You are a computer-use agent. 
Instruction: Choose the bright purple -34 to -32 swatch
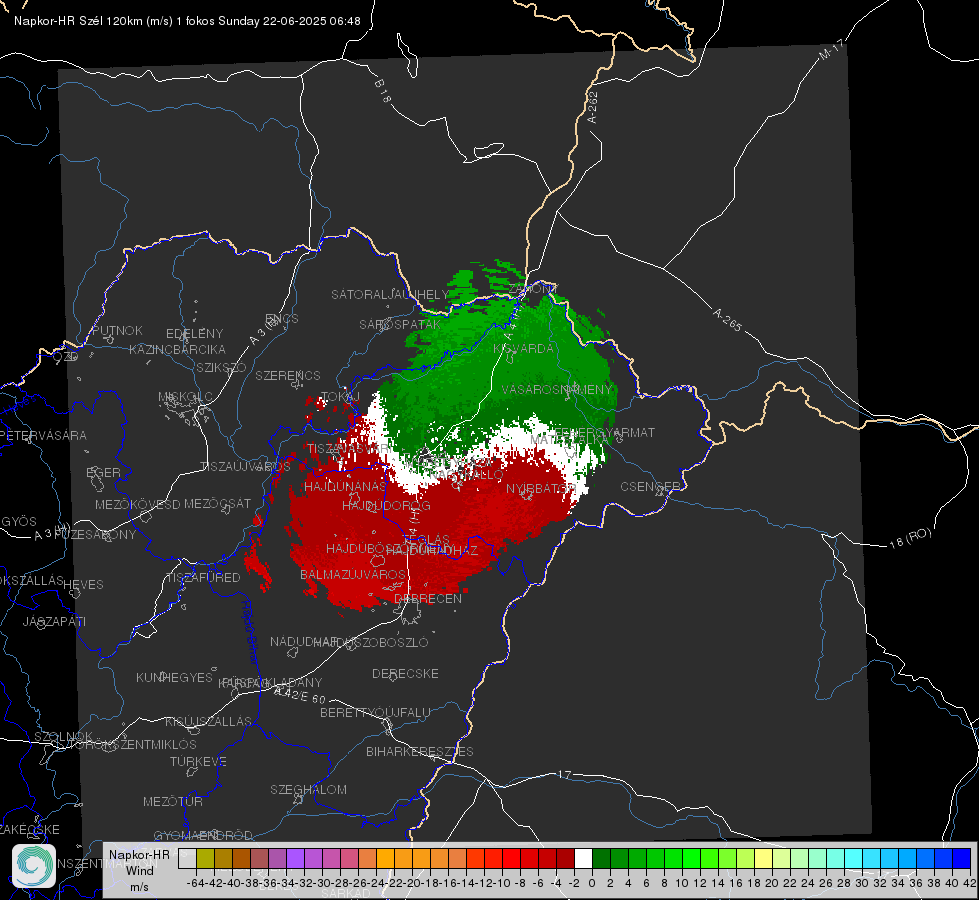pos(295,858)
